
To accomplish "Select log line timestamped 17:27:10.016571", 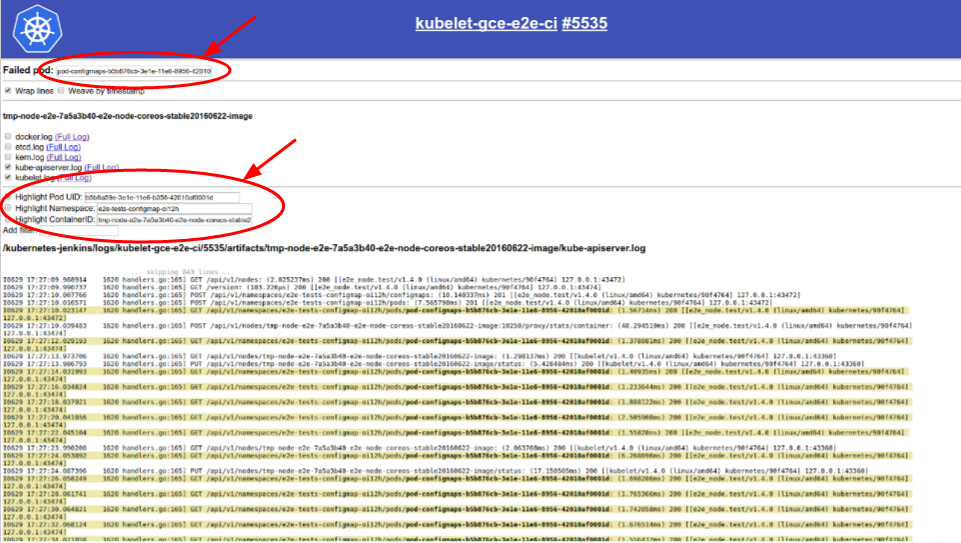I will click(387, 302).
